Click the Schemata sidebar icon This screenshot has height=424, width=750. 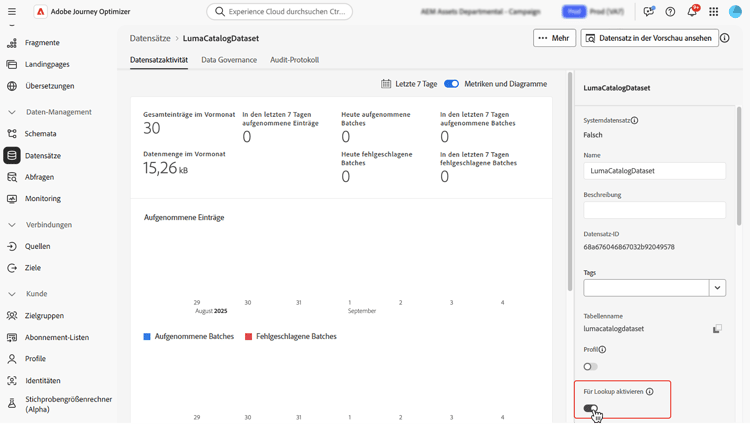(12, 134)
